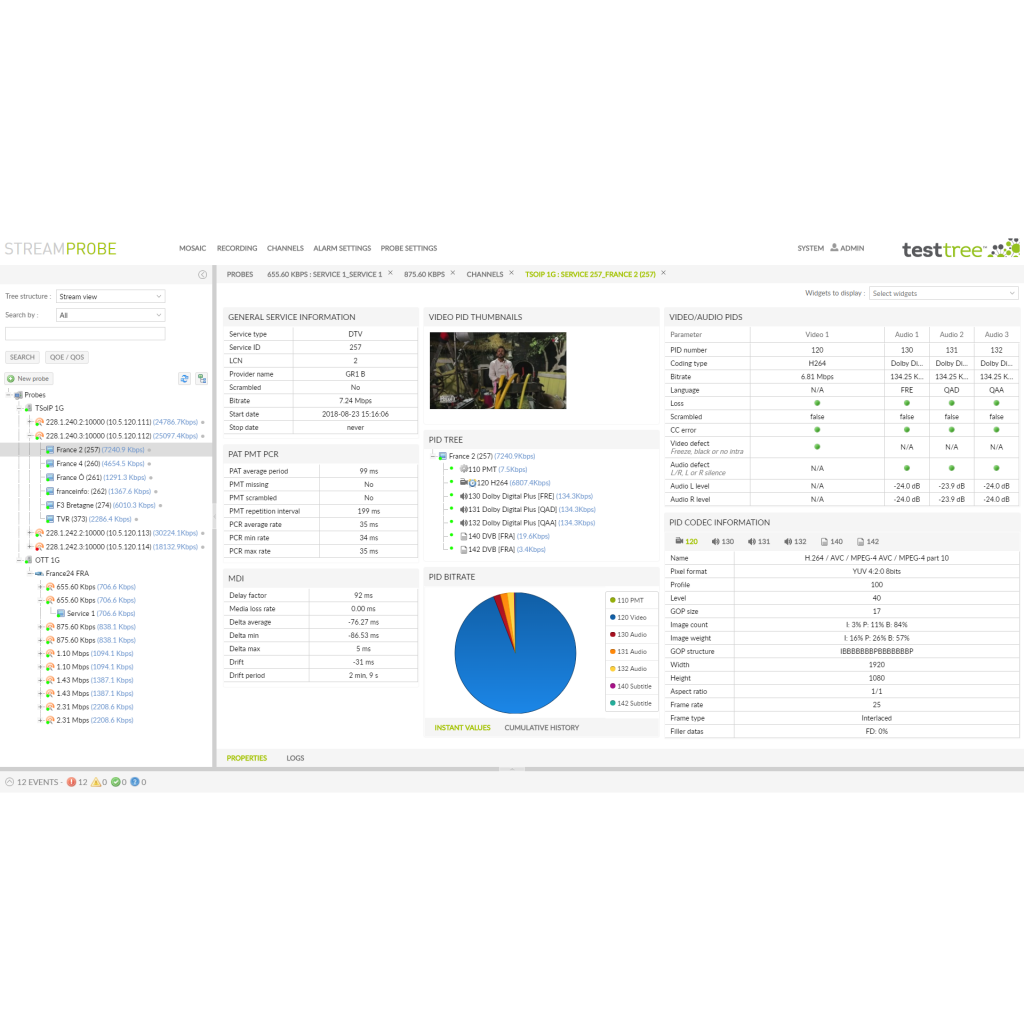Viewport: 1024px width, 1024px height.
Task: Click the collapse-all tree icon beside refresh
Action: (202, 379)
